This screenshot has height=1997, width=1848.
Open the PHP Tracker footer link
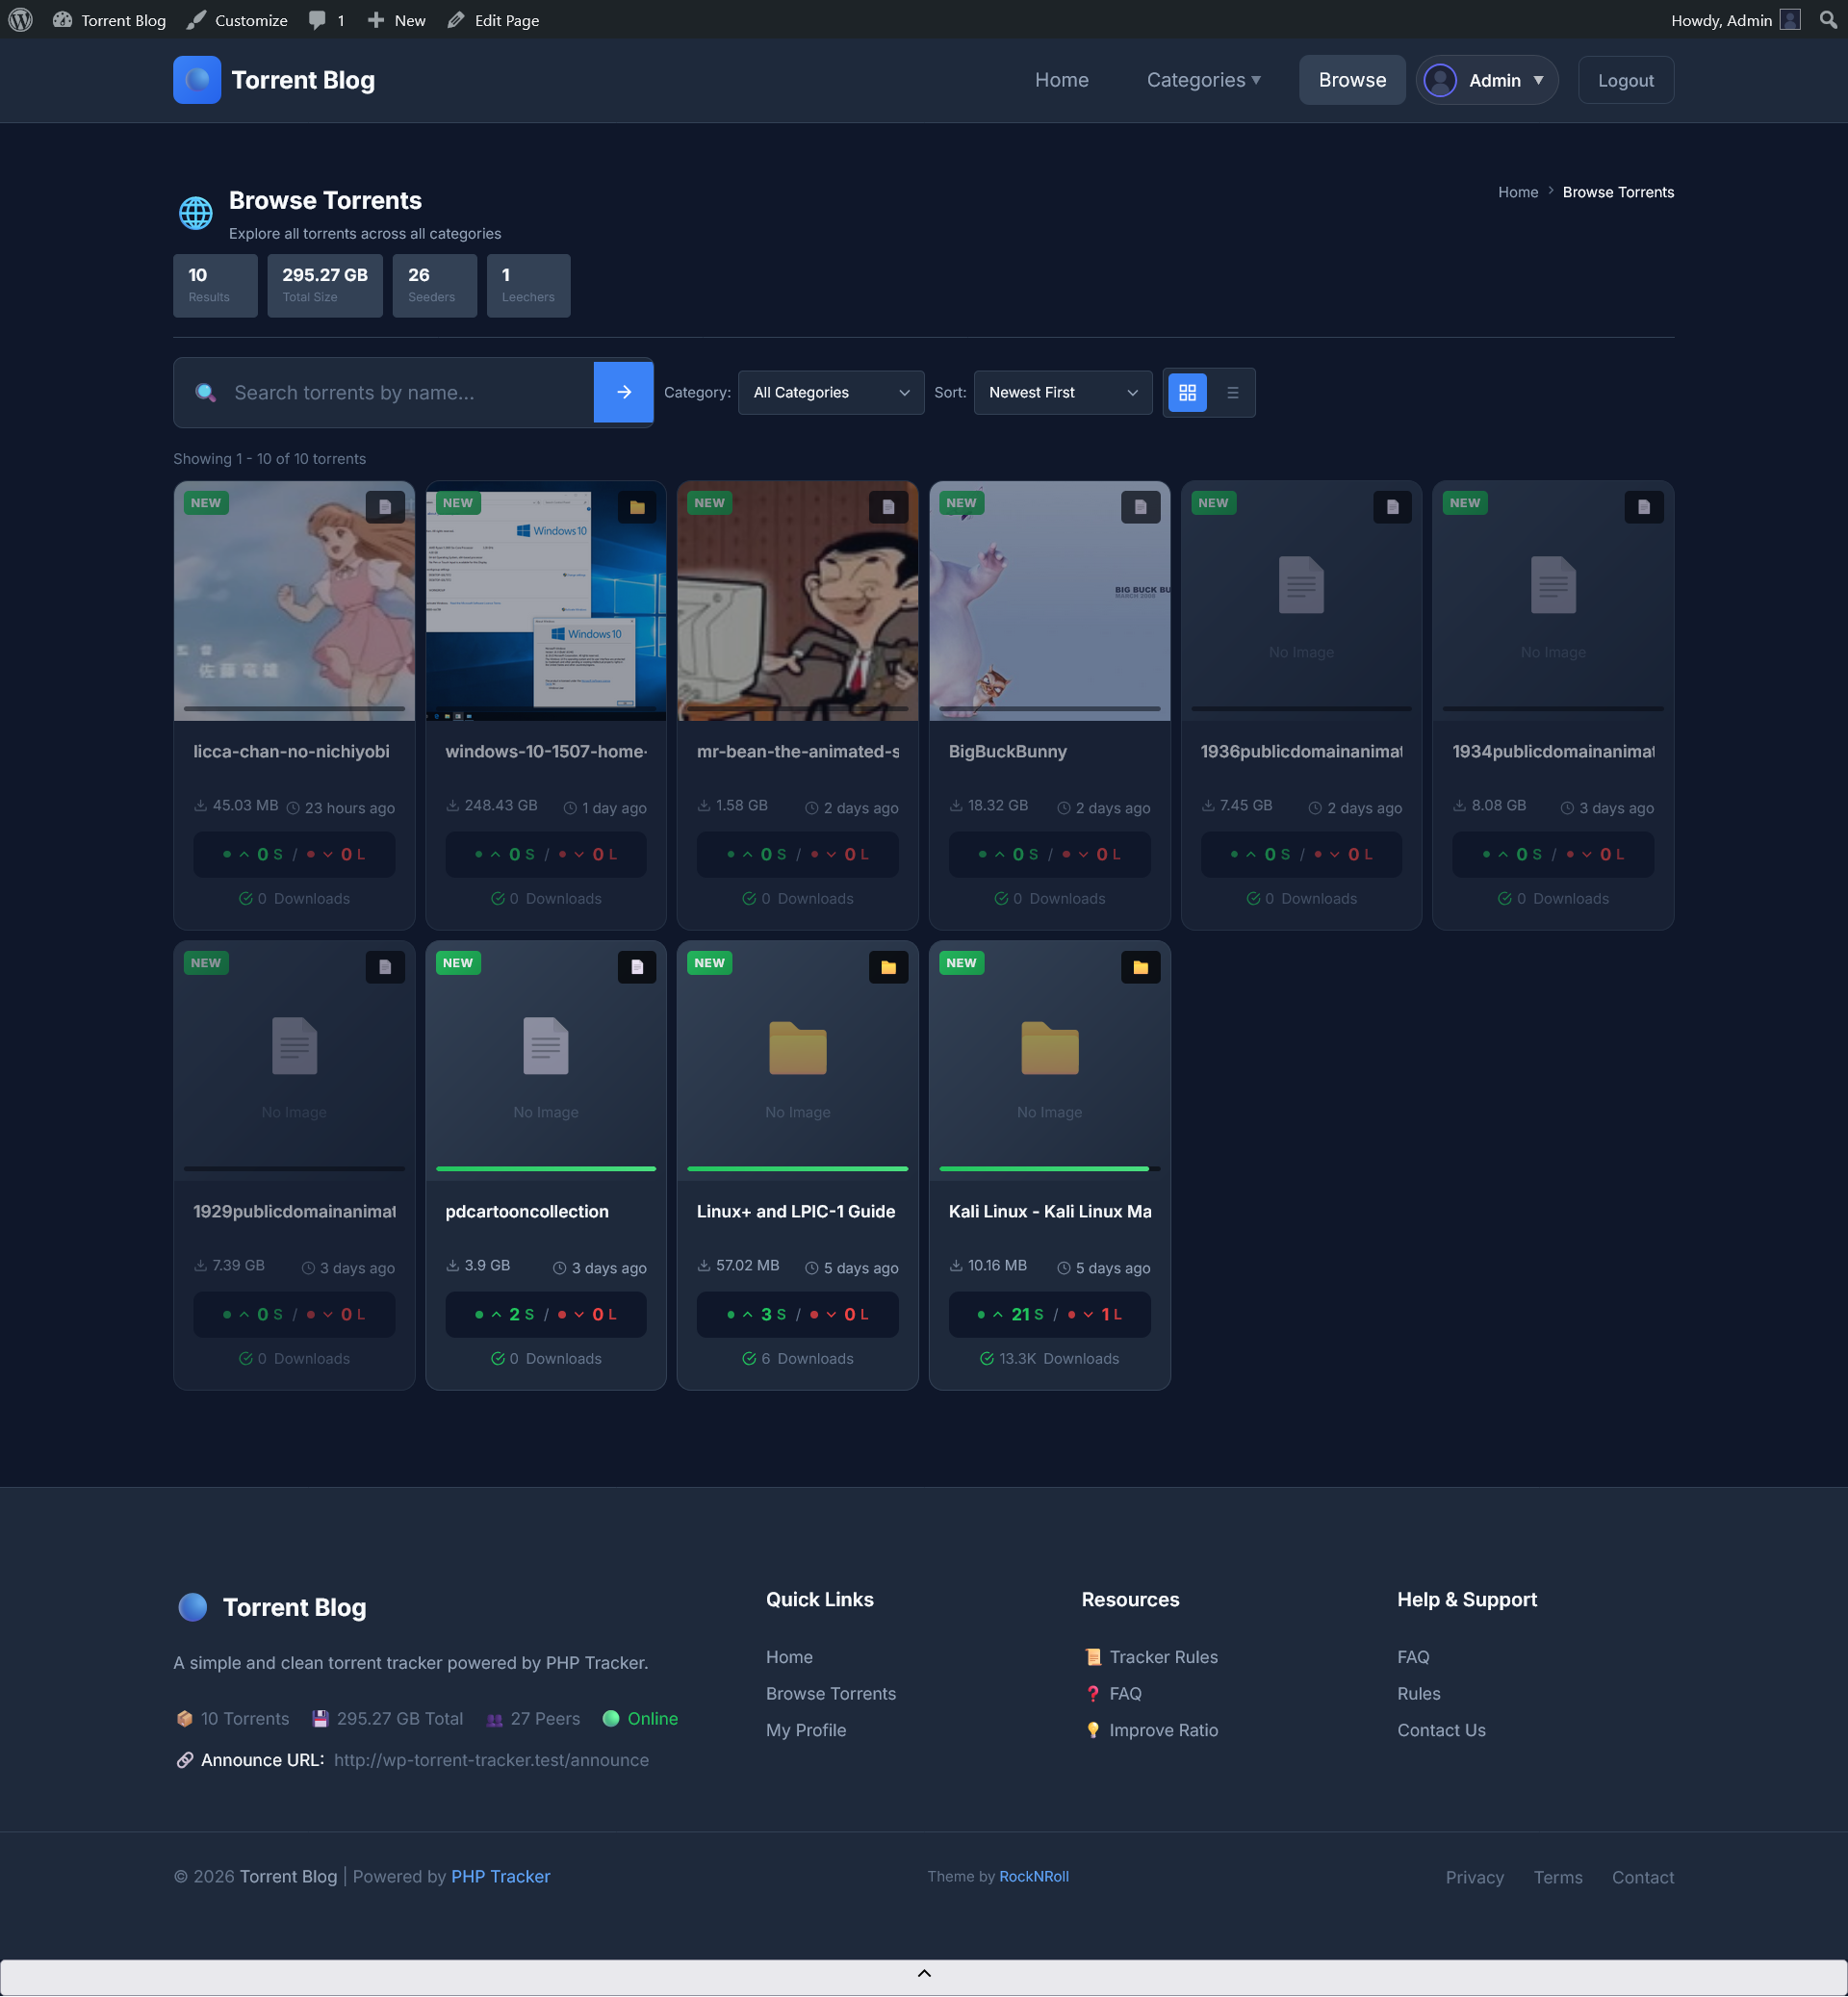[x=500, y=1877]
